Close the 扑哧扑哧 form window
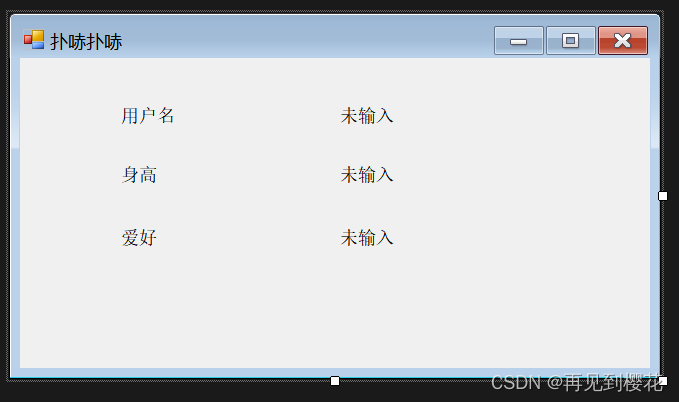 623,41
